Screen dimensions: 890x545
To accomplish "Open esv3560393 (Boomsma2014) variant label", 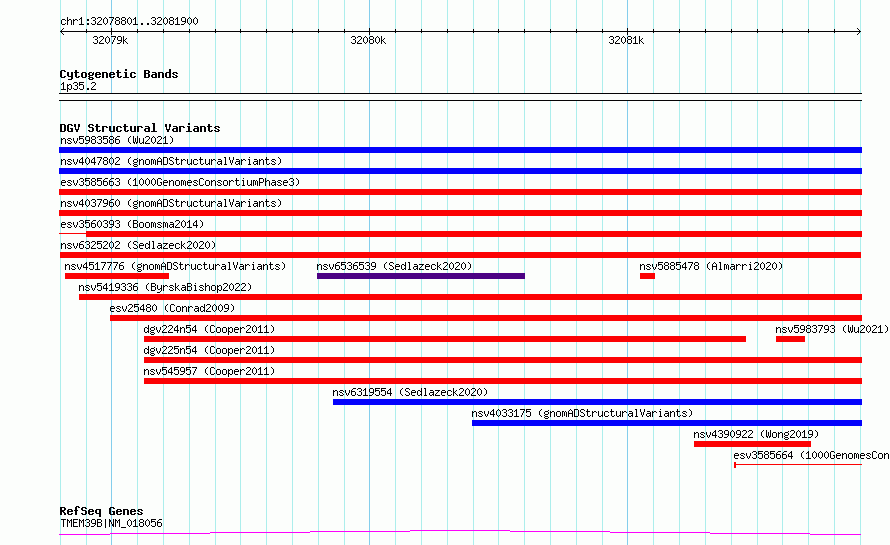I will pos(132,224).
